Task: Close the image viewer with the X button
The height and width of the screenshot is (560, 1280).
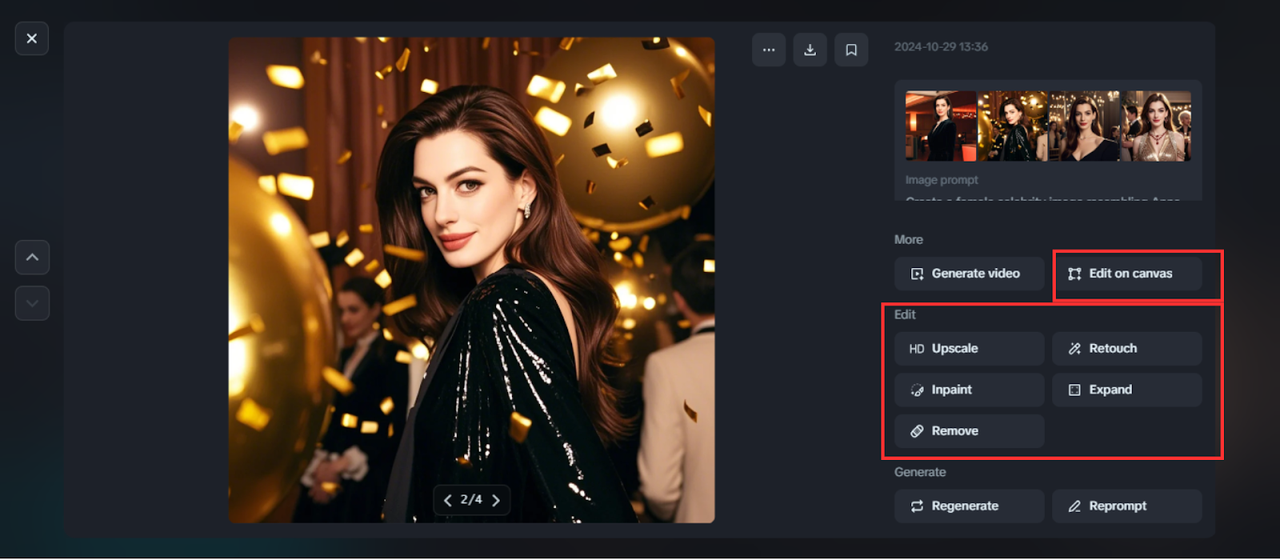Action: click(32, 38)
